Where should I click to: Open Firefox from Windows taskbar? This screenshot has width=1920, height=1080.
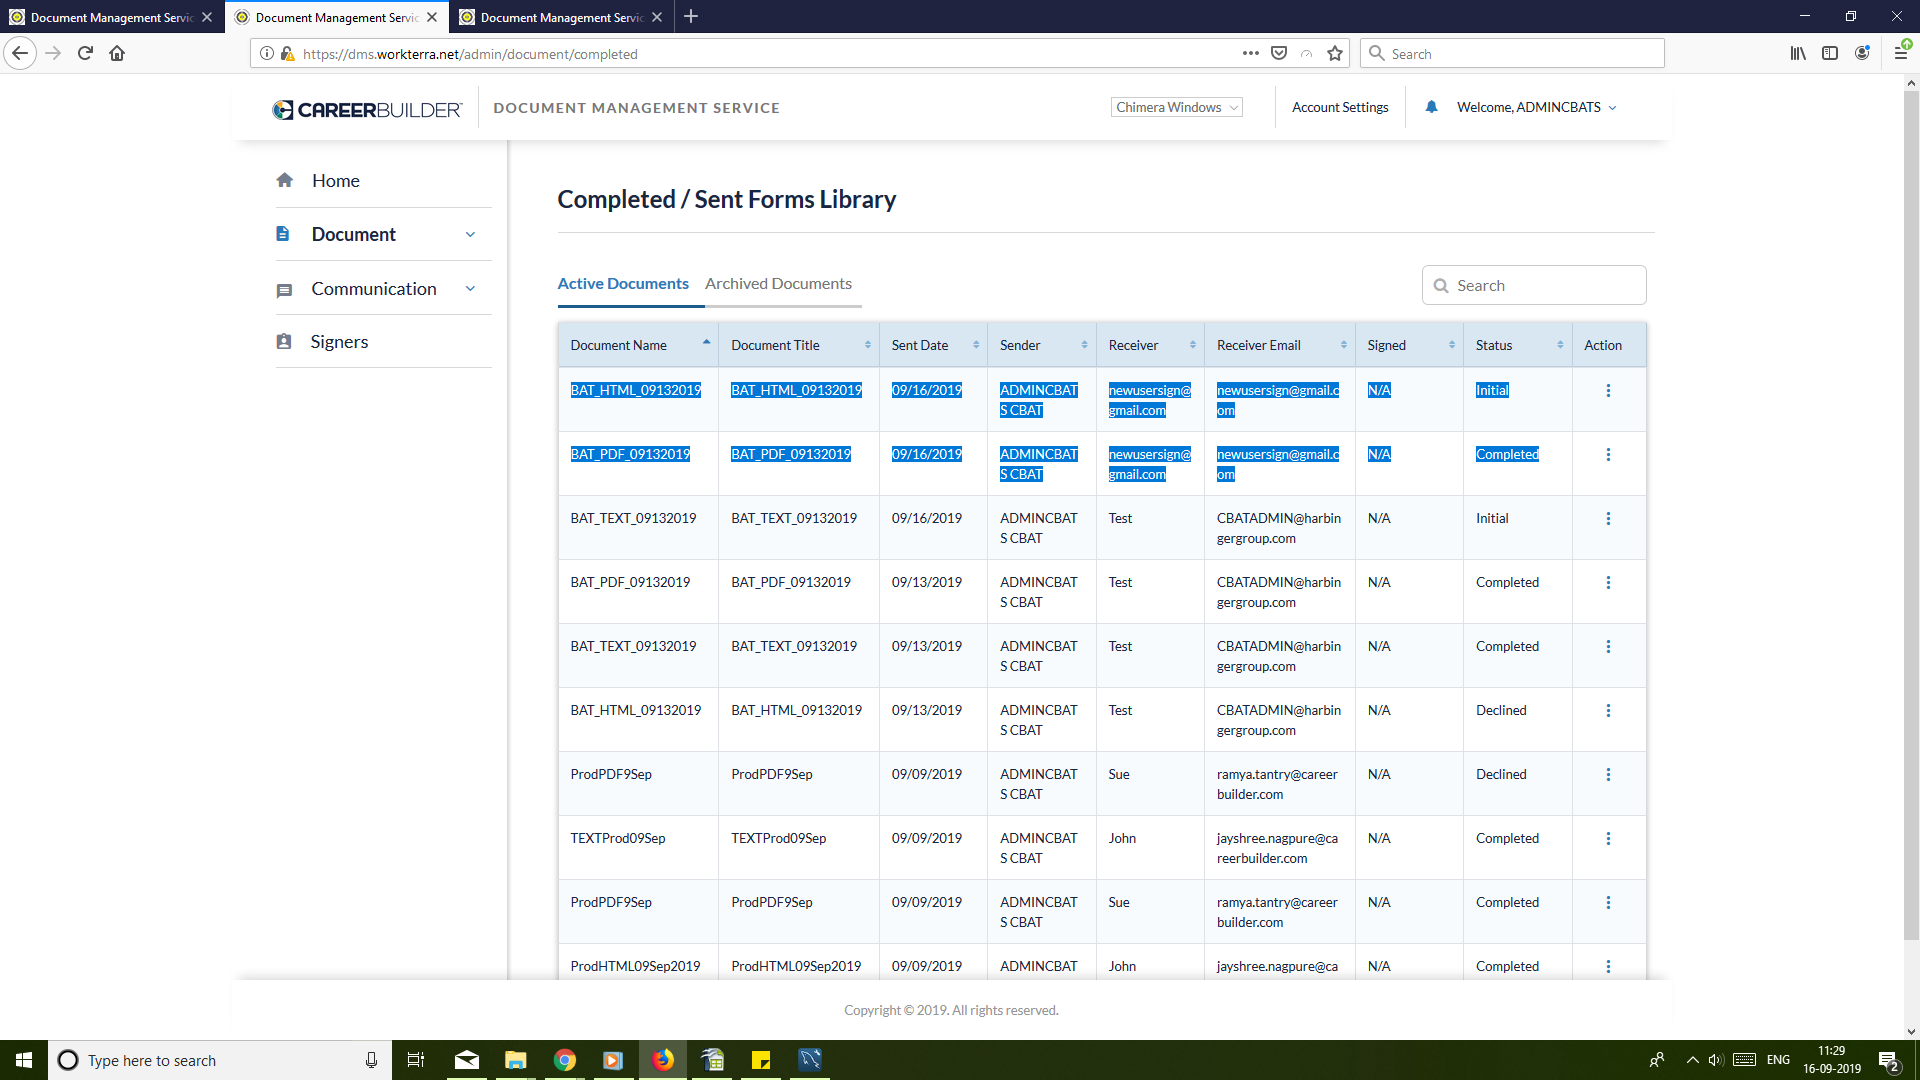(x=663, y=1060)
